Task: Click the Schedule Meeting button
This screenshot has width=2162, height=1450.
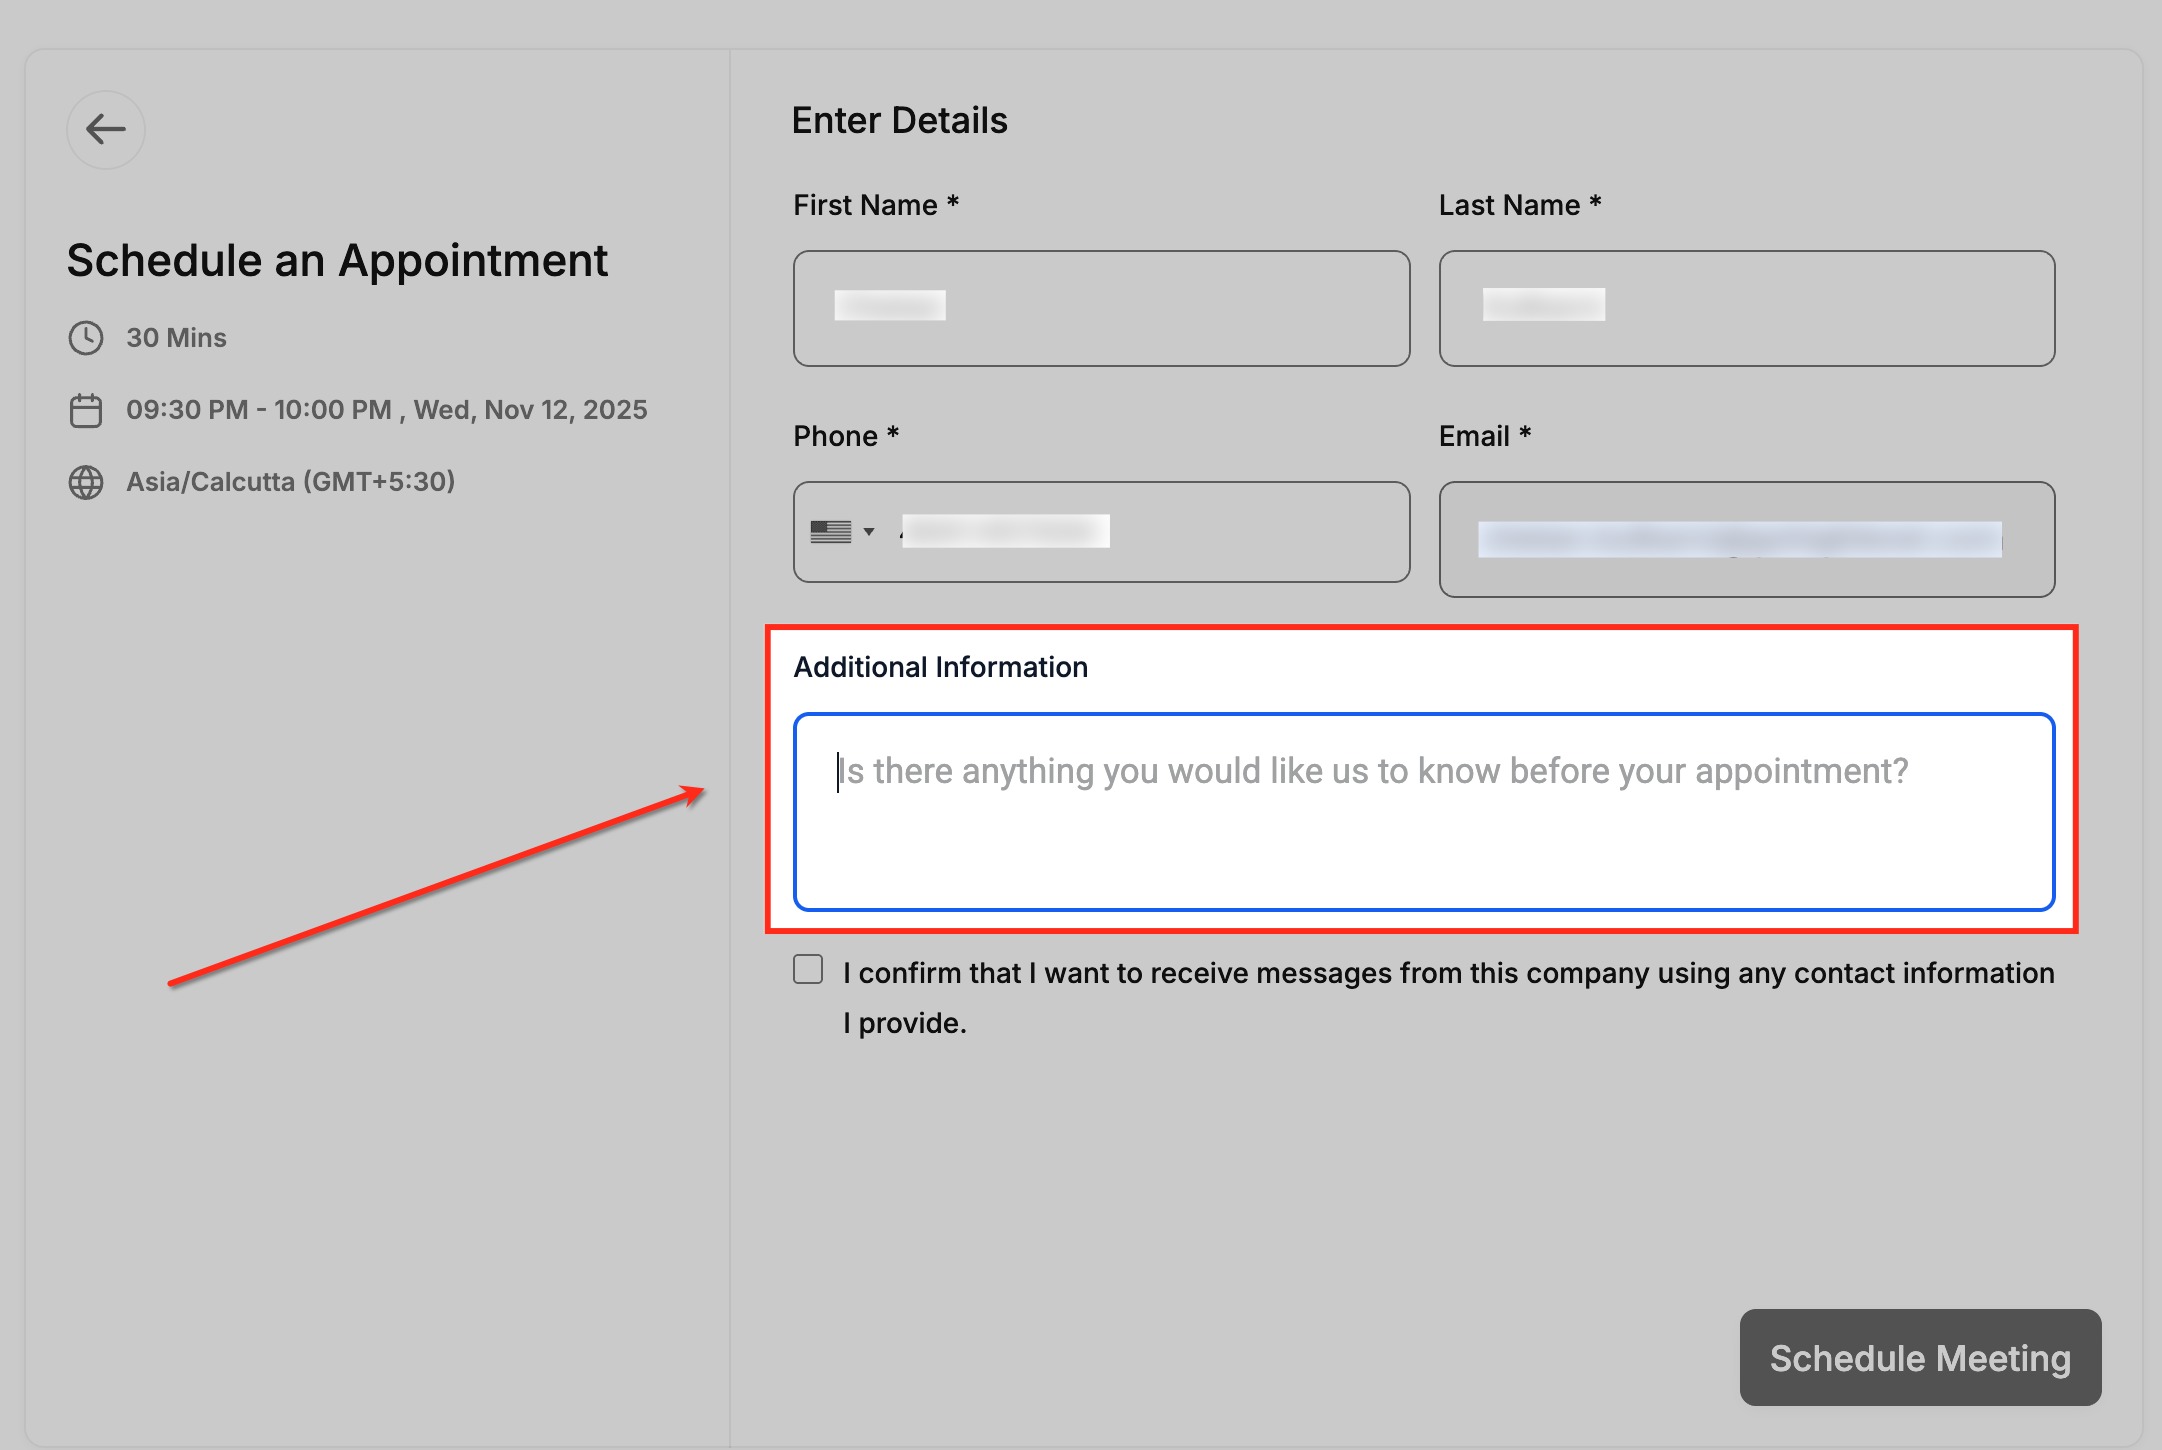Action: tap(1919, 1357)
